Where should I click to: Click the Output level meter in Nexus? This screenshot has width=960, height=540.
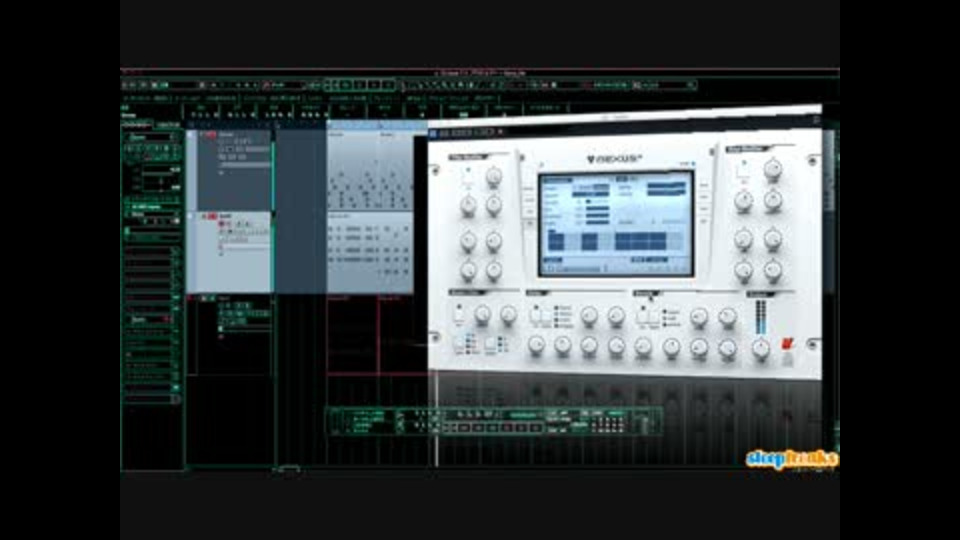coord(760,317)
